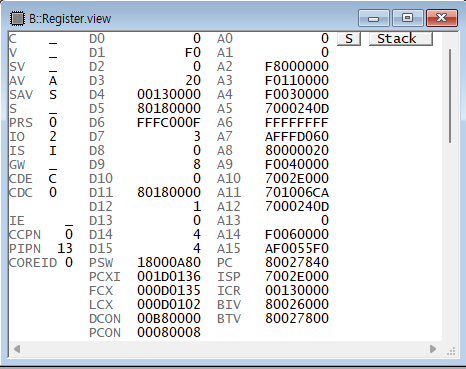Click the left arrow of horizontal scrollbar
Screen dimensions: 466x369
click(17, 349)
